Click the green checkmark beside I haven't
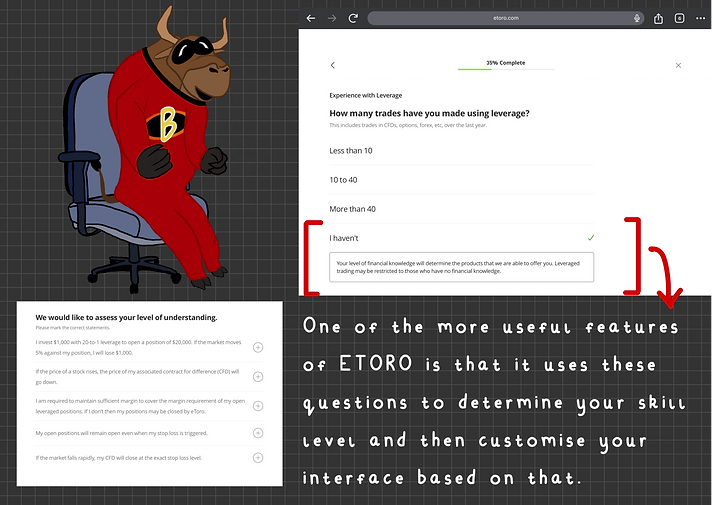 591,237
